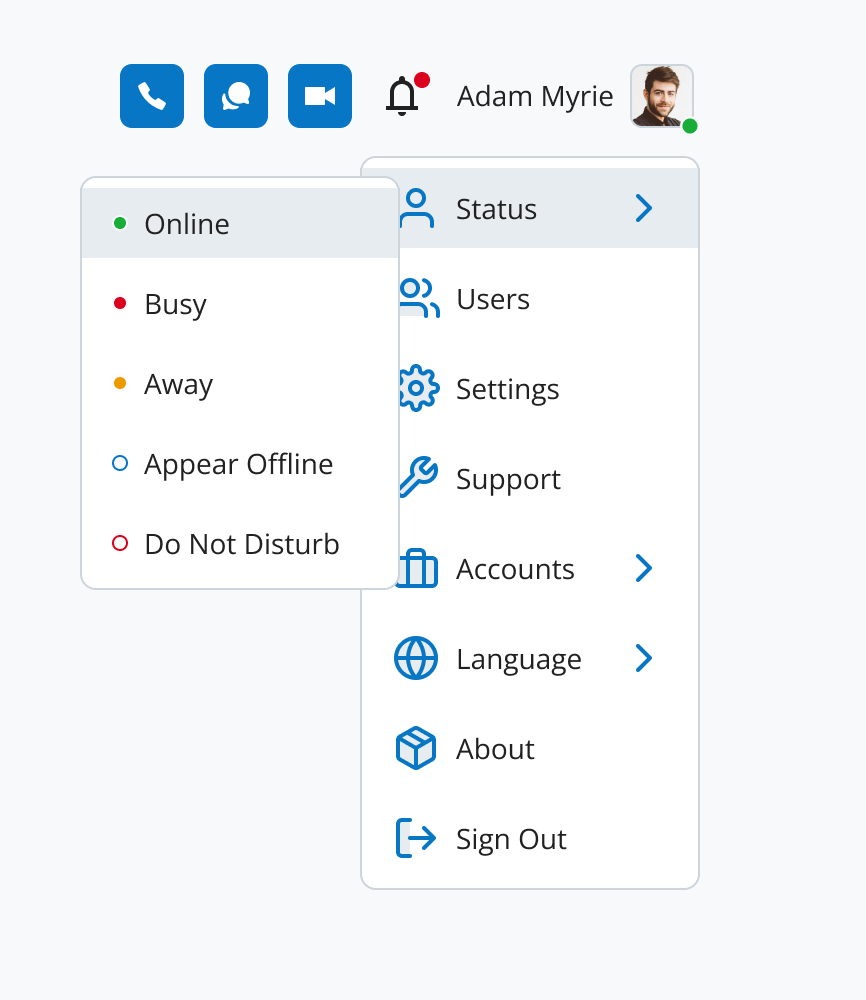
Task: Set status to Online
Action: [186, 224]
